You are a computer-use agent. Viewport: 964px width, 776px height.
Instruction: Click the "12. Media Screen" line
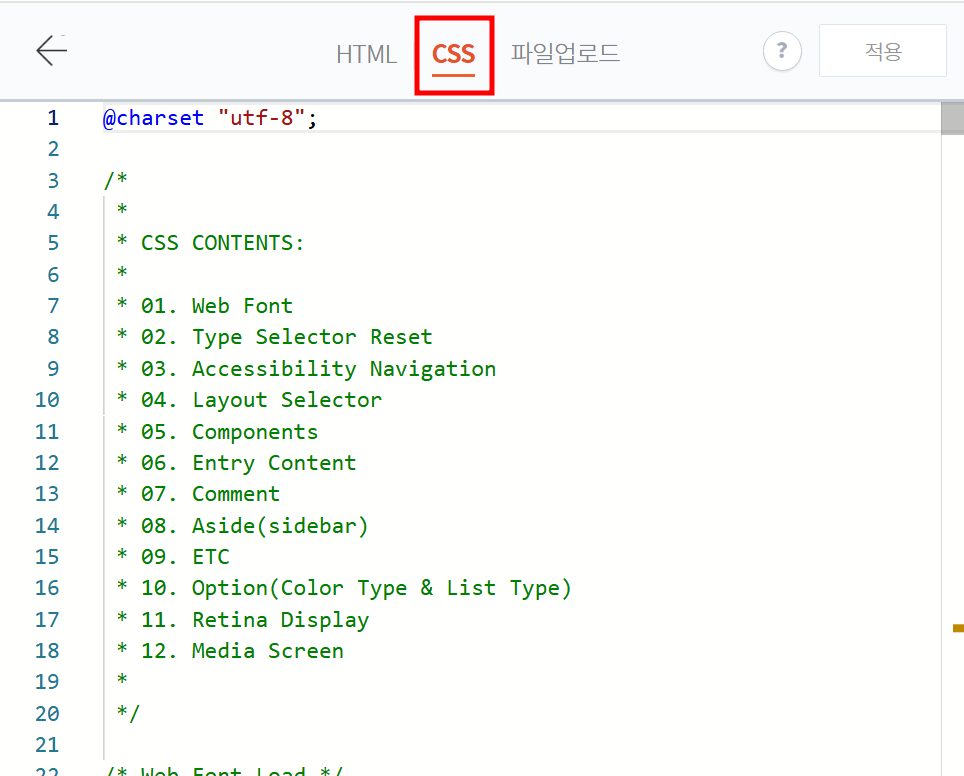pos(231,651)
